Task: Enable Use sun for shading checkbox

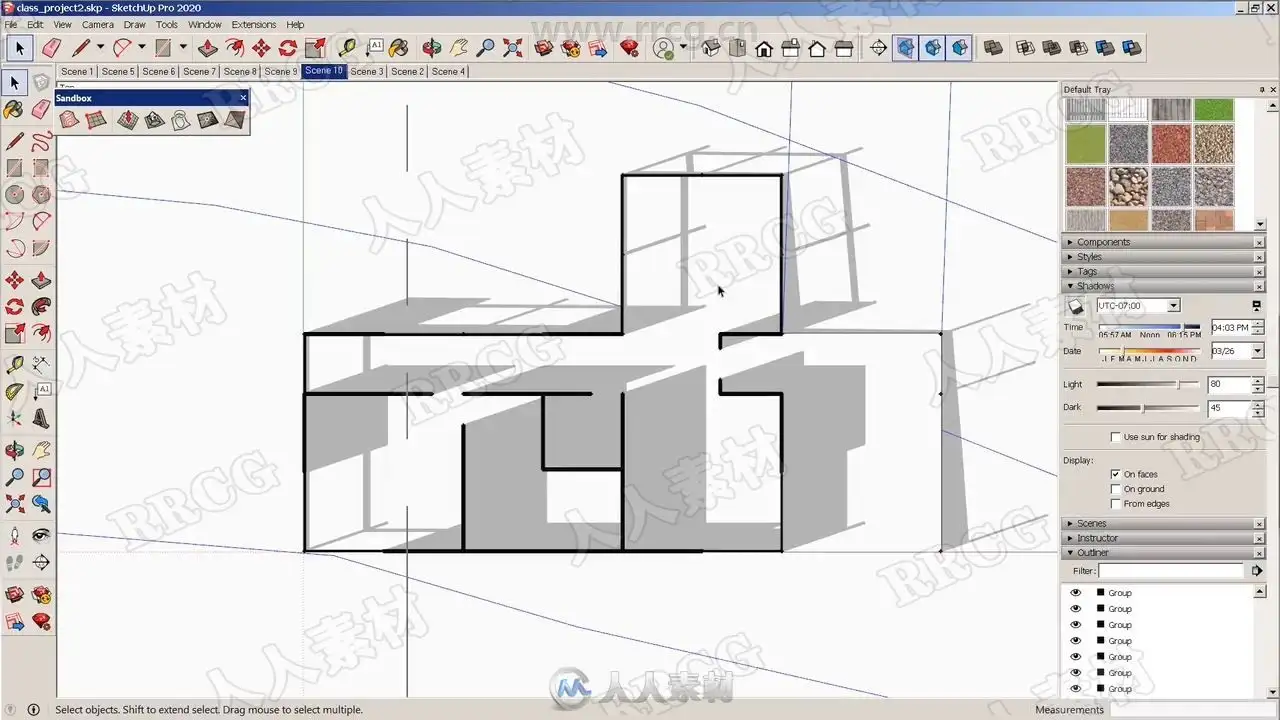Action: click(x=1116, y=437)
